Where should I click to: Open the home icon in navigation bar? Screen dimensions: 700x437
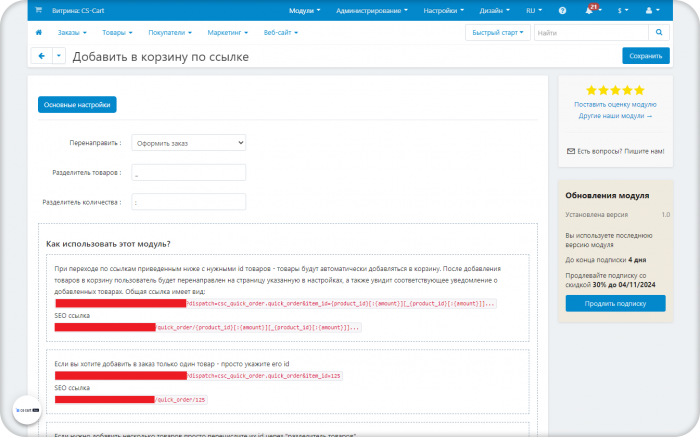(39, 32)
